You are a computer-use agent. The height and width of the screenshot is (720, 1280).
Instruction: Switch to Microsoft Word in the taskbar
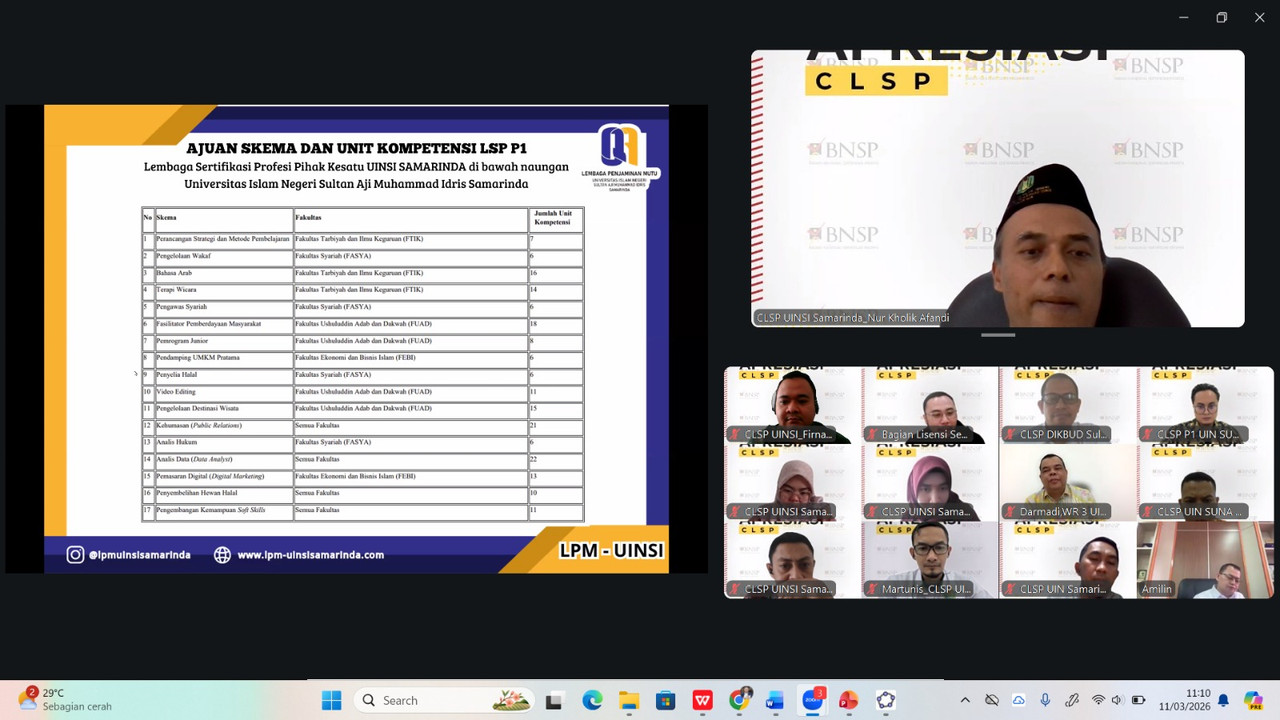coord(775,700)
